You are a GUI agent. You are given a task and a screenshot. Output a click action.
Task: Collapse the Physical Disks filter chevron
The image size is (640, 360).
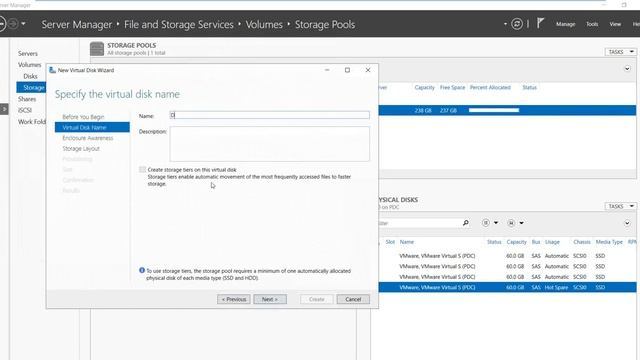[627, 223]
